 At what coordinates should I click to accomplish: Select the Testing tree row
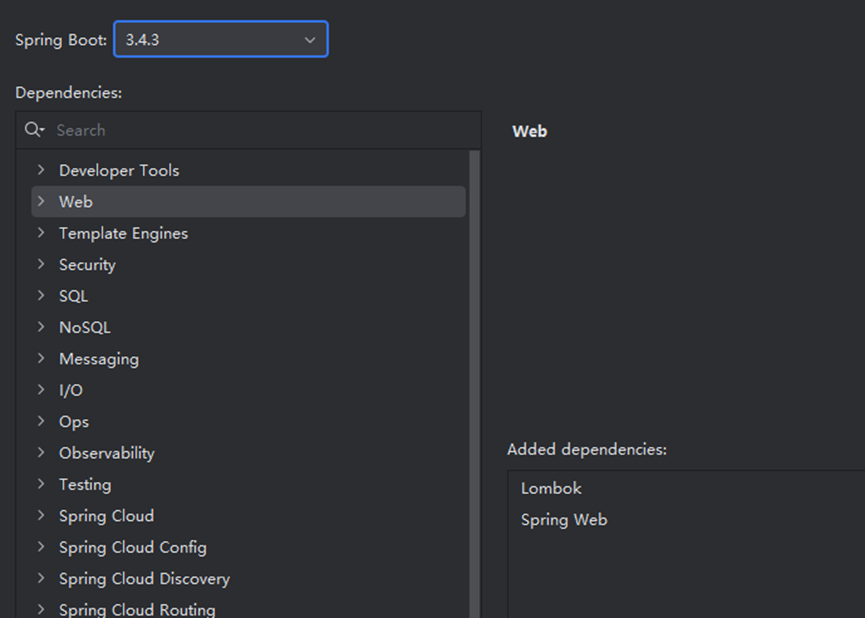[x=248, y=484]
